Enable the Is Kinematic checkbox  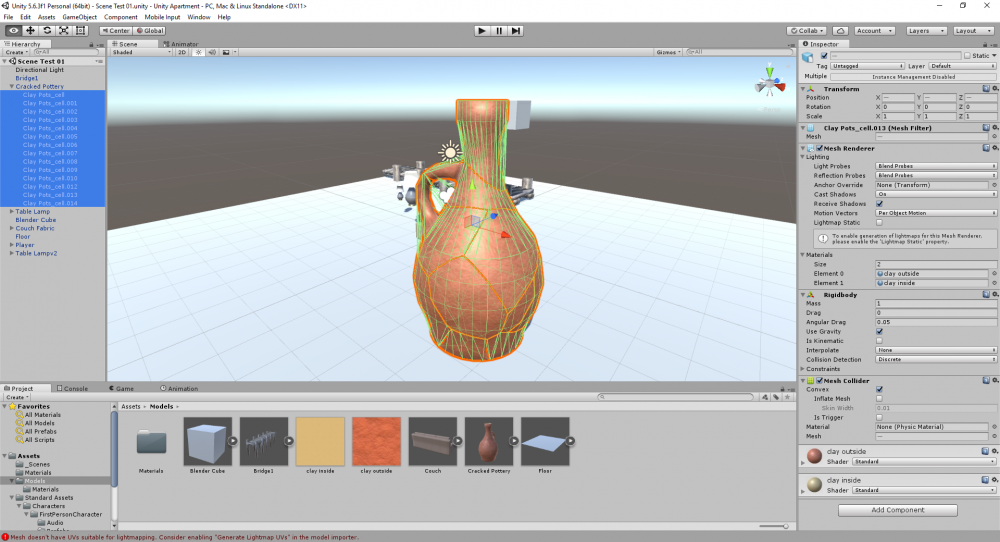[x=879, y=341]
